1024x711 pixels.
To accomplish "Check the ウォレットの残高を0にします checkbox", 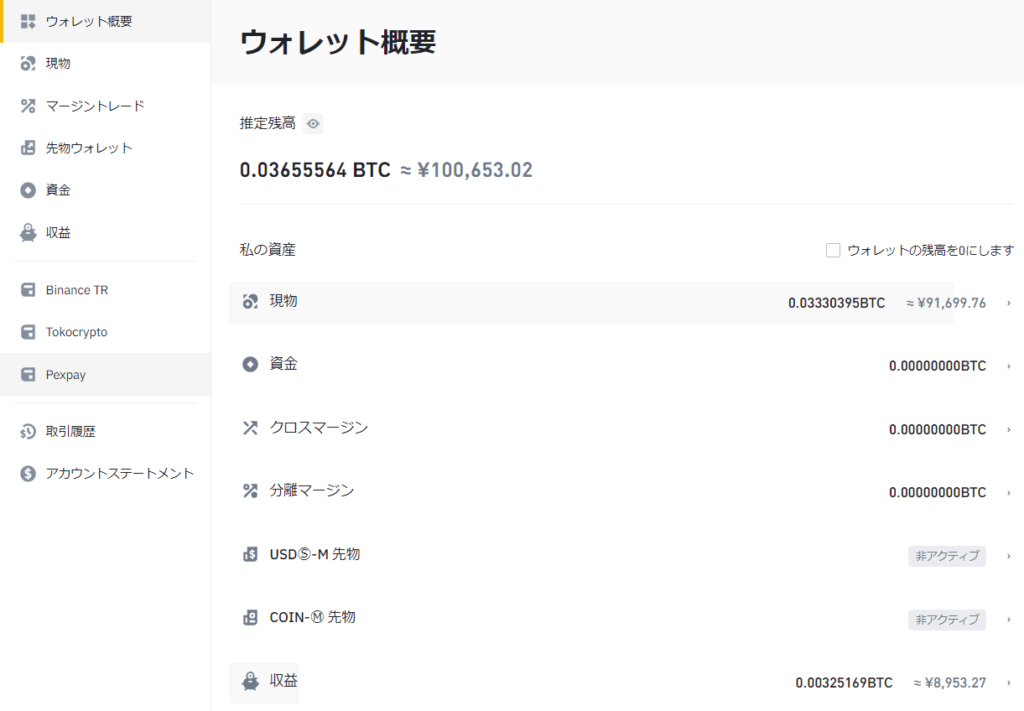I will point(833,250).
